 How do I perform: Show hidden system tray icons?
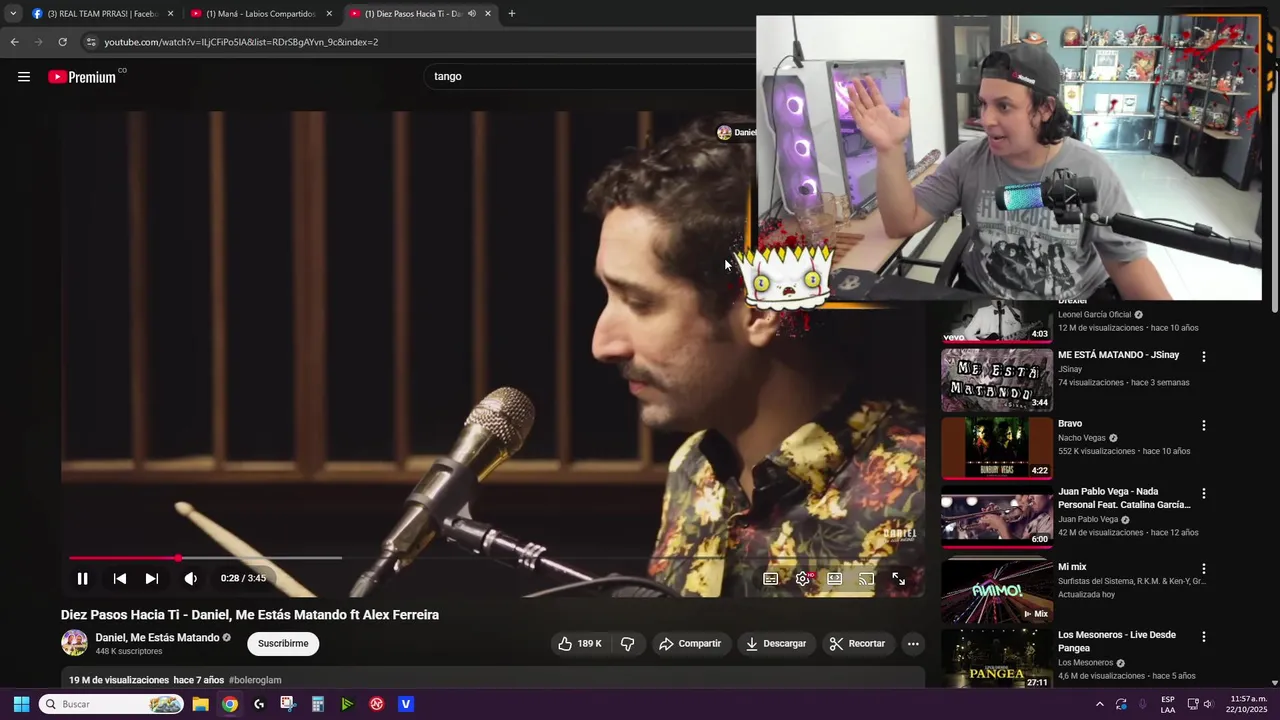1099,704
